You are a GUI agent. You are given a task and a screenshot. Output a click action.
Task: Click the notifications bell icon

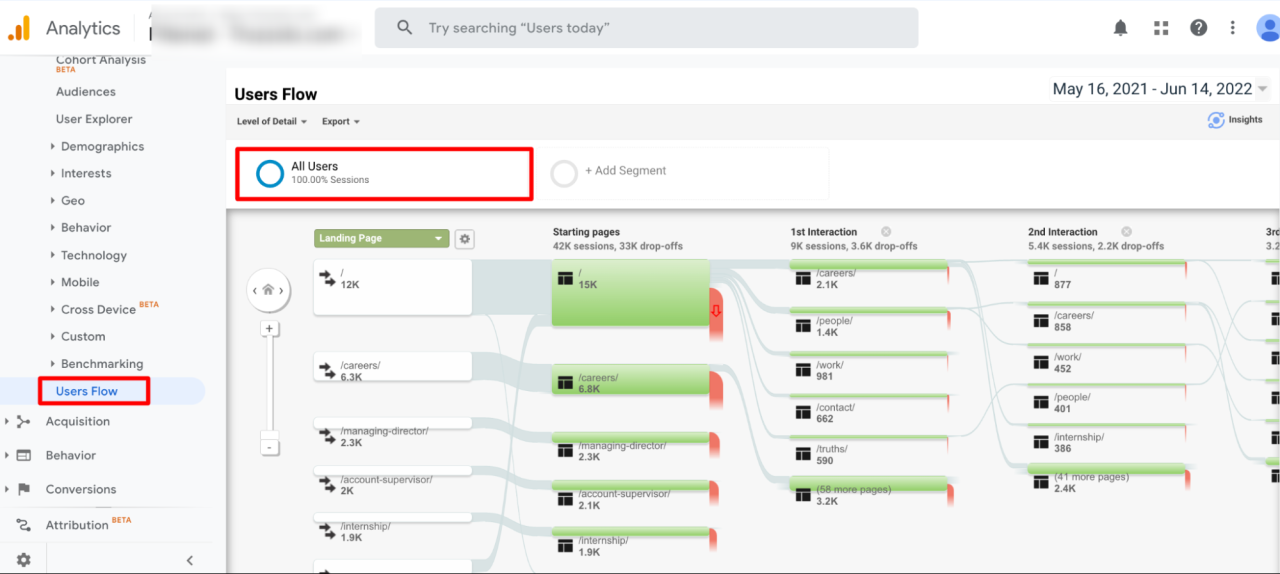[1121, 28]
